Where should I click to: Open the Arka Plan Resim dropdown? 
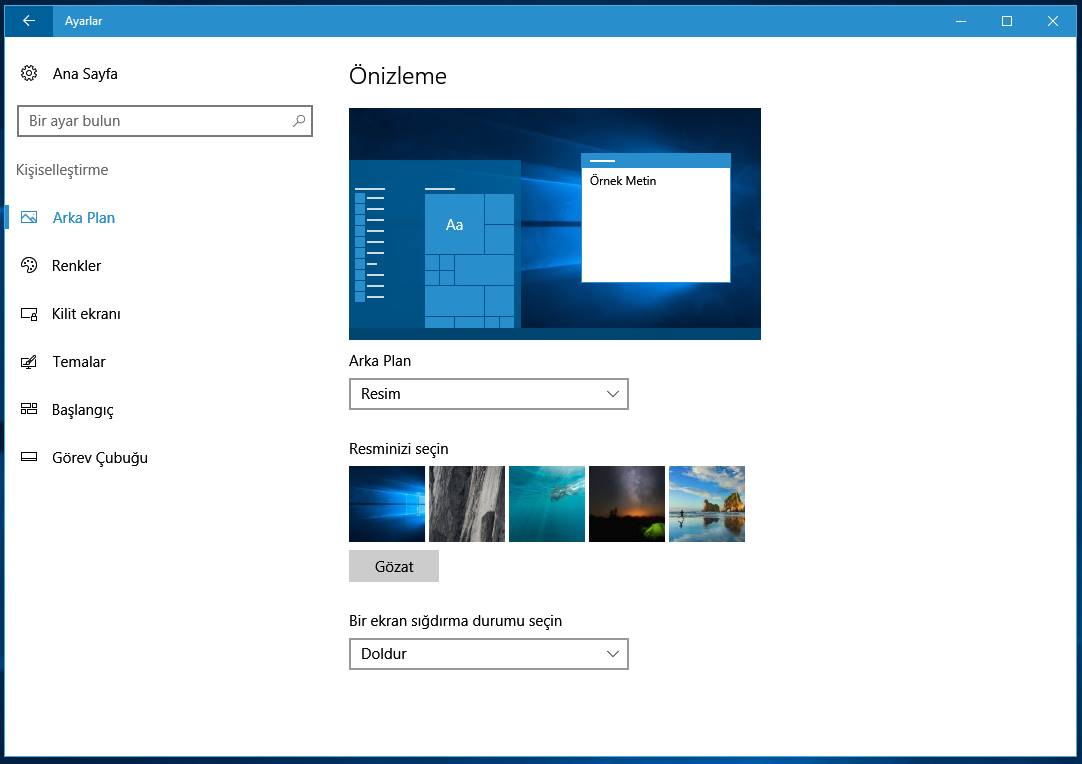[x=488, y=394]
